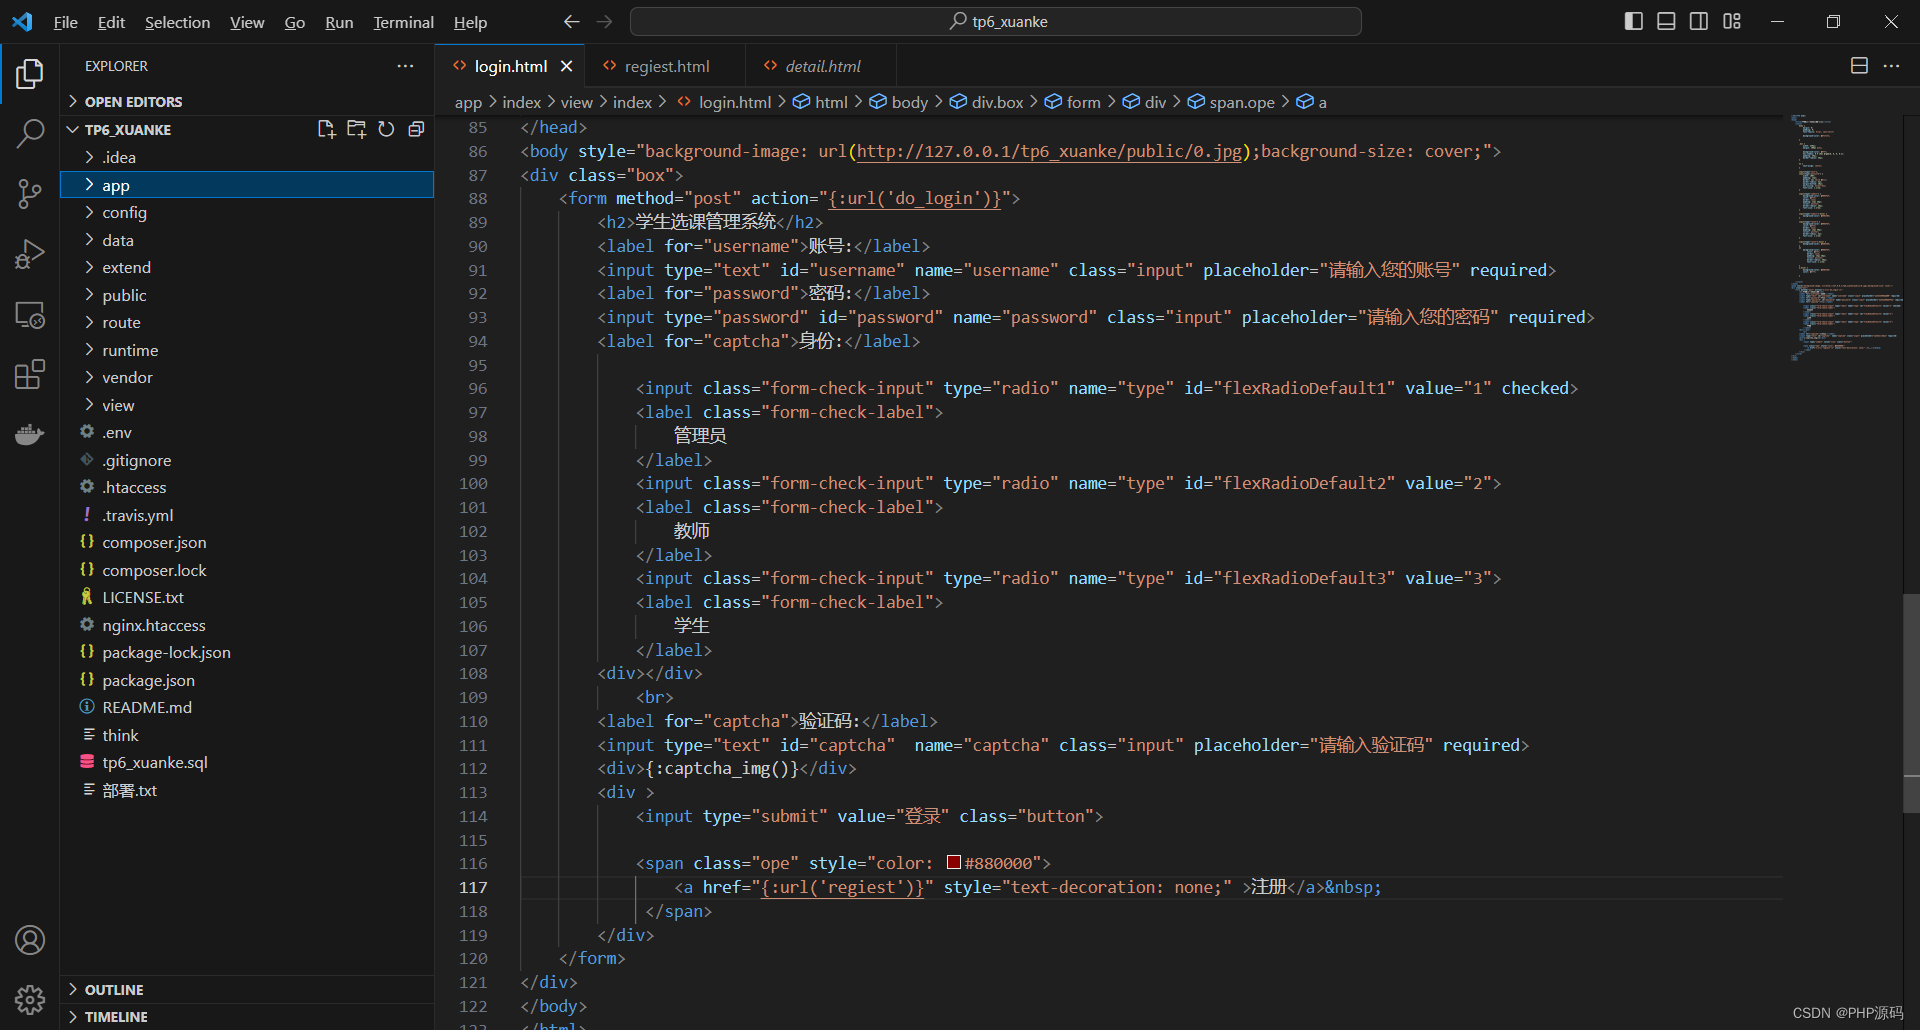Open the Go menu
Image resolution: width=1920 pixels, height=1030 pixels.
click(294, 22)
